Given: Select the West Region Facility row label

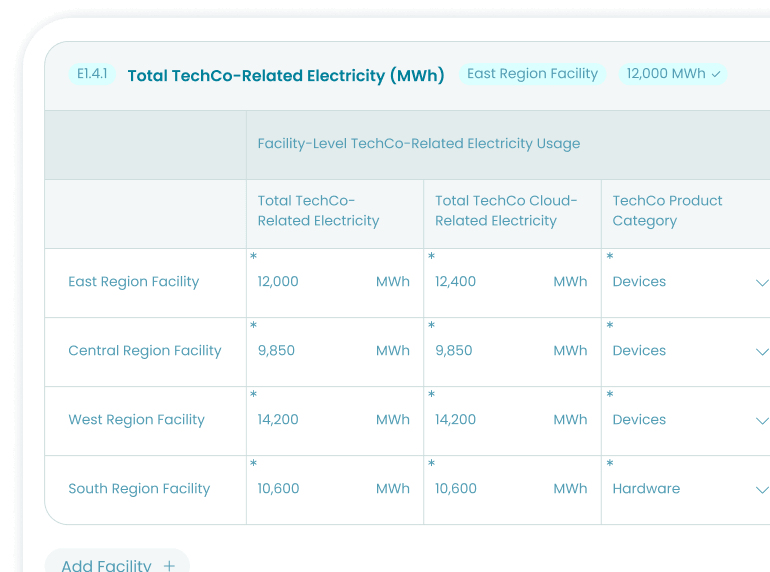Looking at the screenshot, I should pyautogui.click(x=137, y=420).
